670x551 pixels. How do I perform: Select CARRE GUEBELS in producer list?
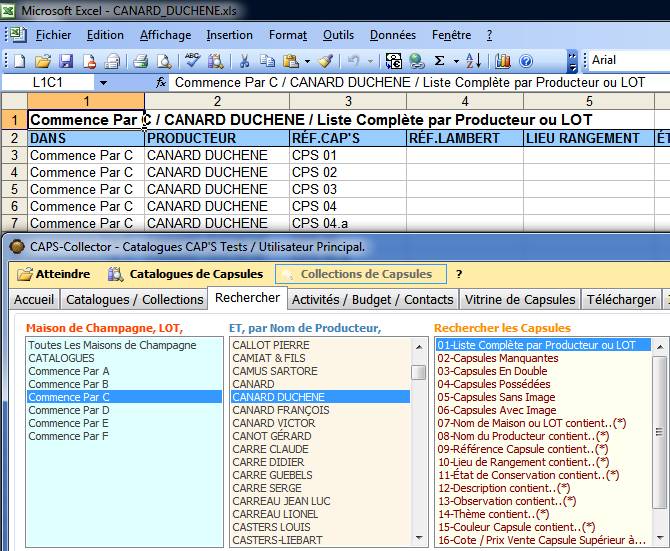[320, 475]
